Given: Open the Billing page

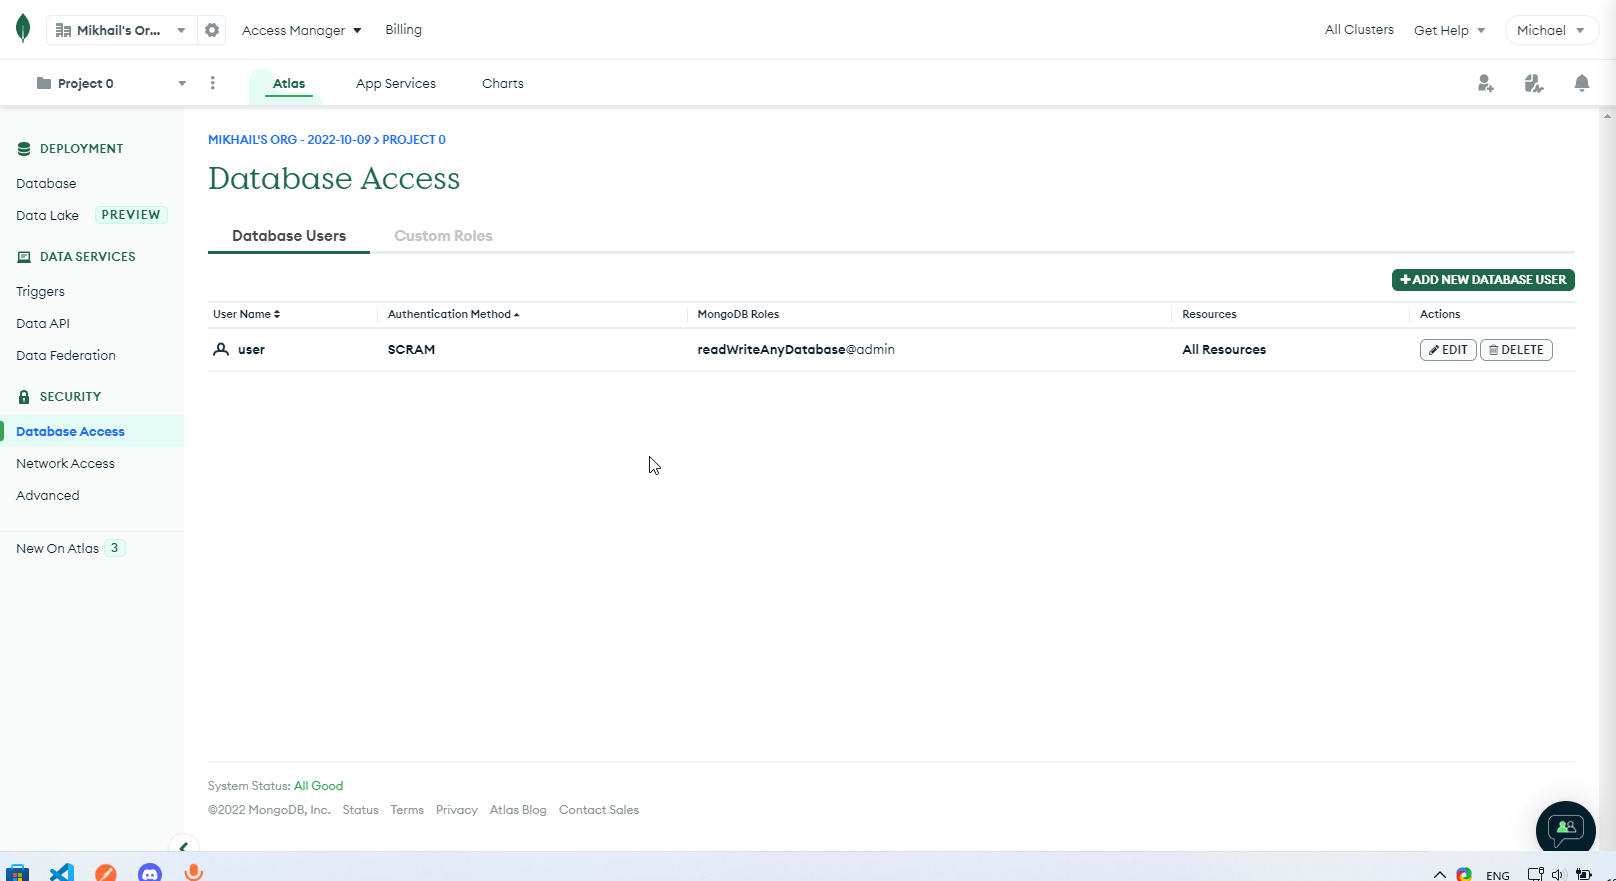Looking at the screenshot, I should pyautogui.click(x=404, y=29).
